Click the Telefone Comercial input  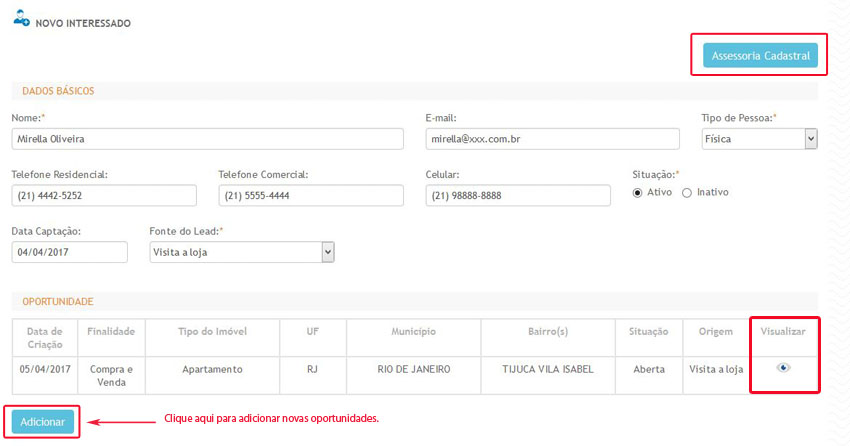point(311,196)
